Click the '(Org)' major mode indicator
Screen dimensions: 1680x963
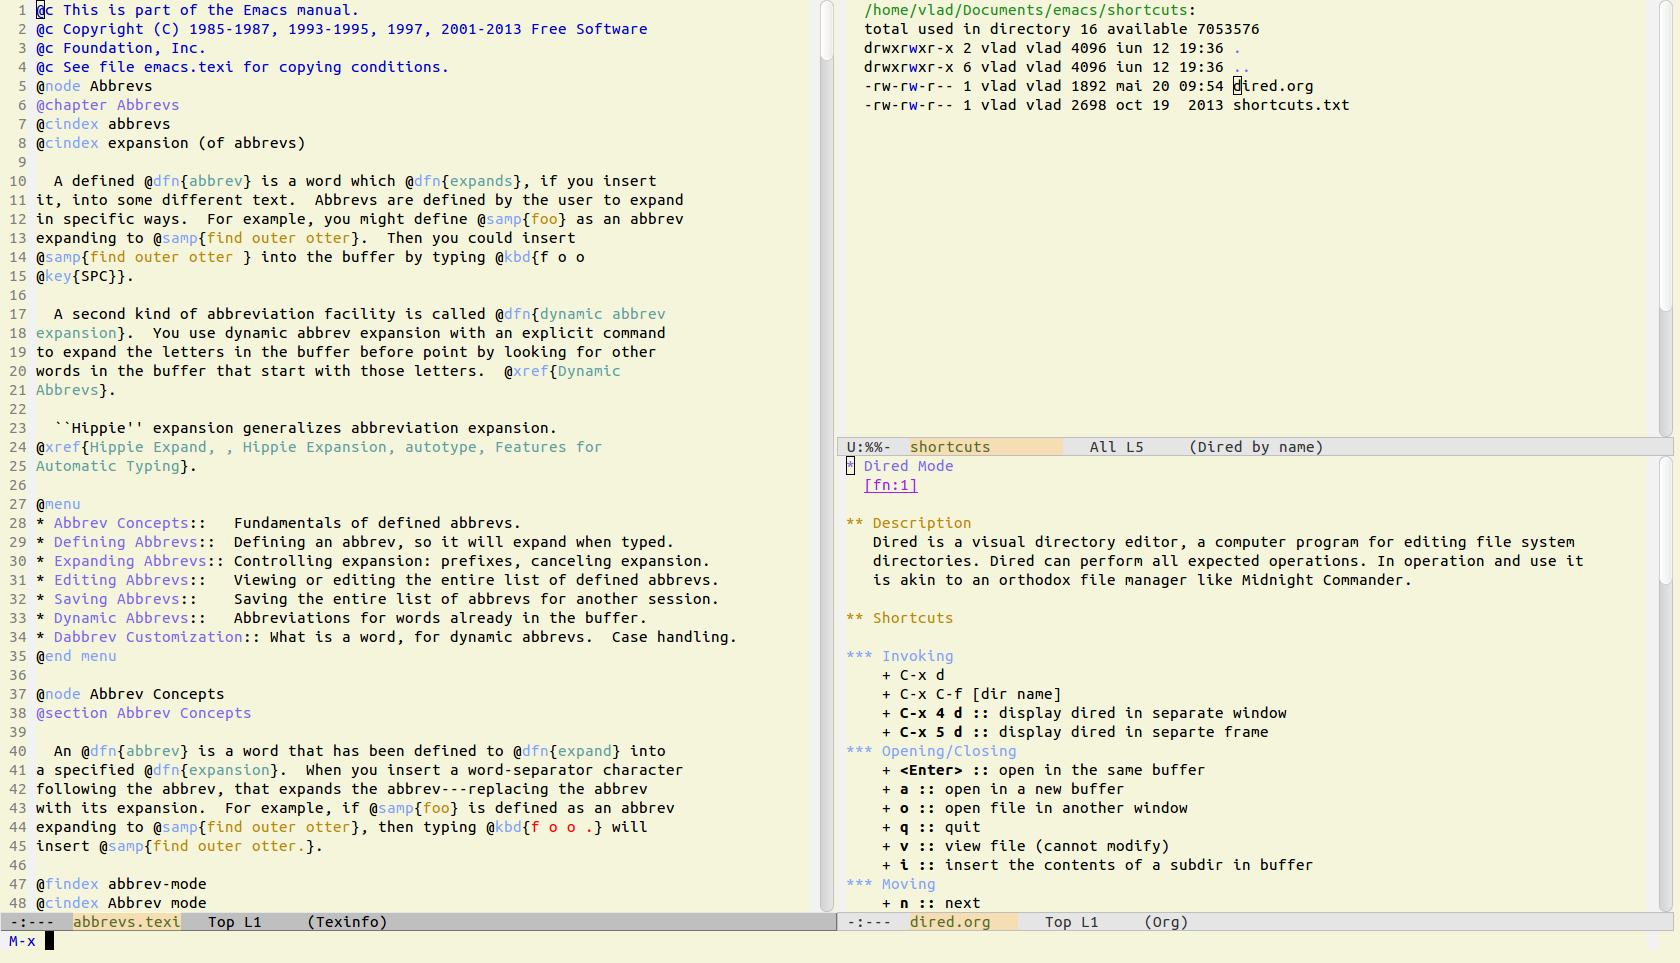[1166, 922]
